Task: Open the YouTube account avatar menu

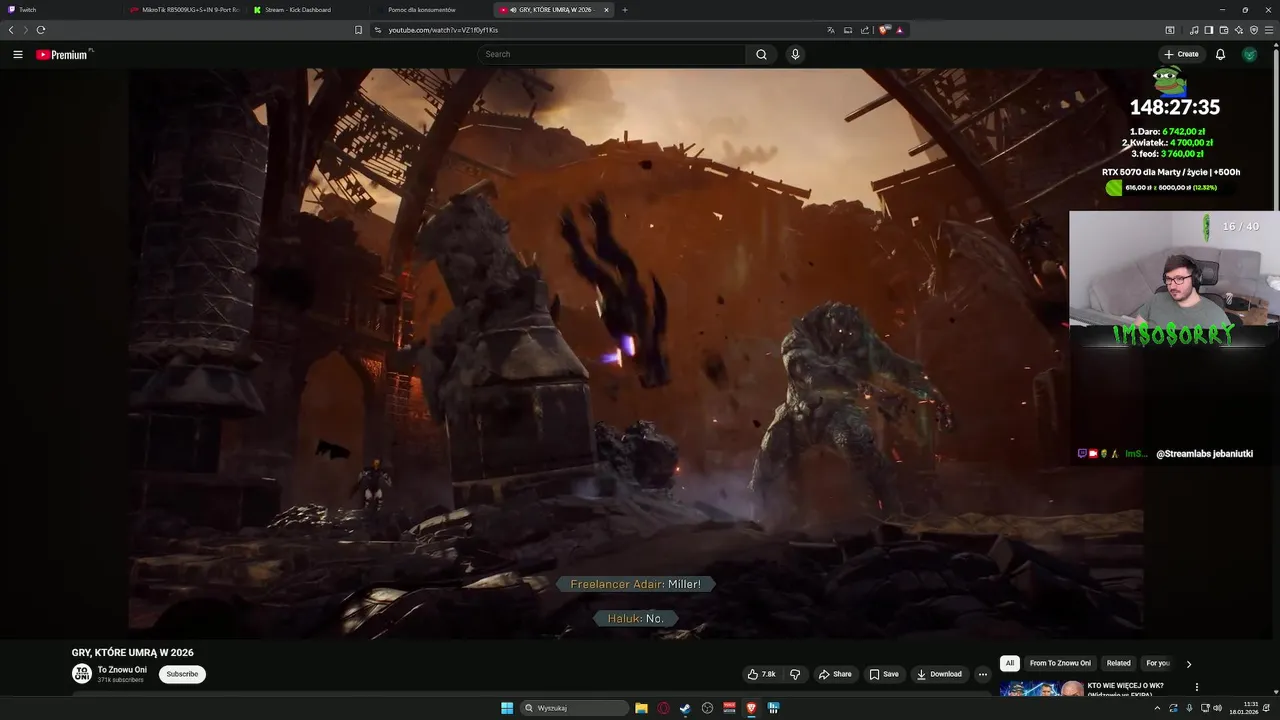Action: [1249, 55]
